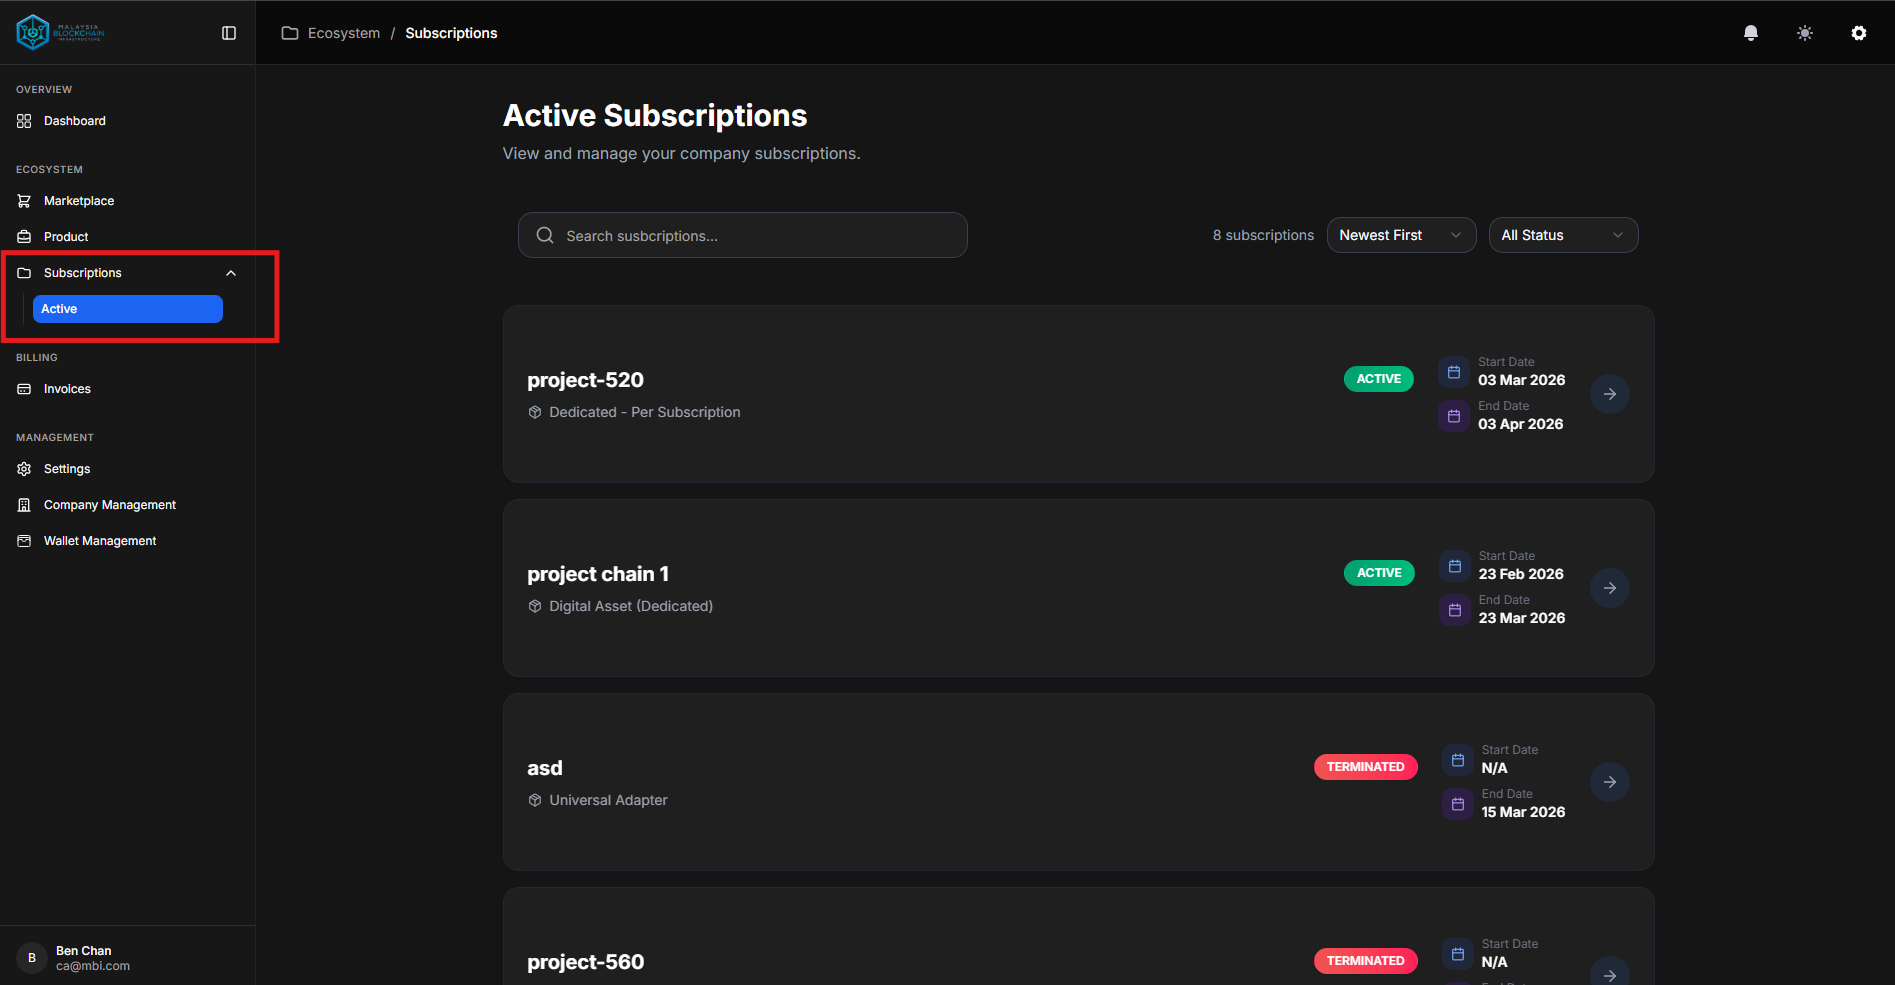Image resolution: width=1895 pixels, height=985 pixels.
Task: Click the notification bell icon
Action: pyautogui.click(x=1750, y=32)
